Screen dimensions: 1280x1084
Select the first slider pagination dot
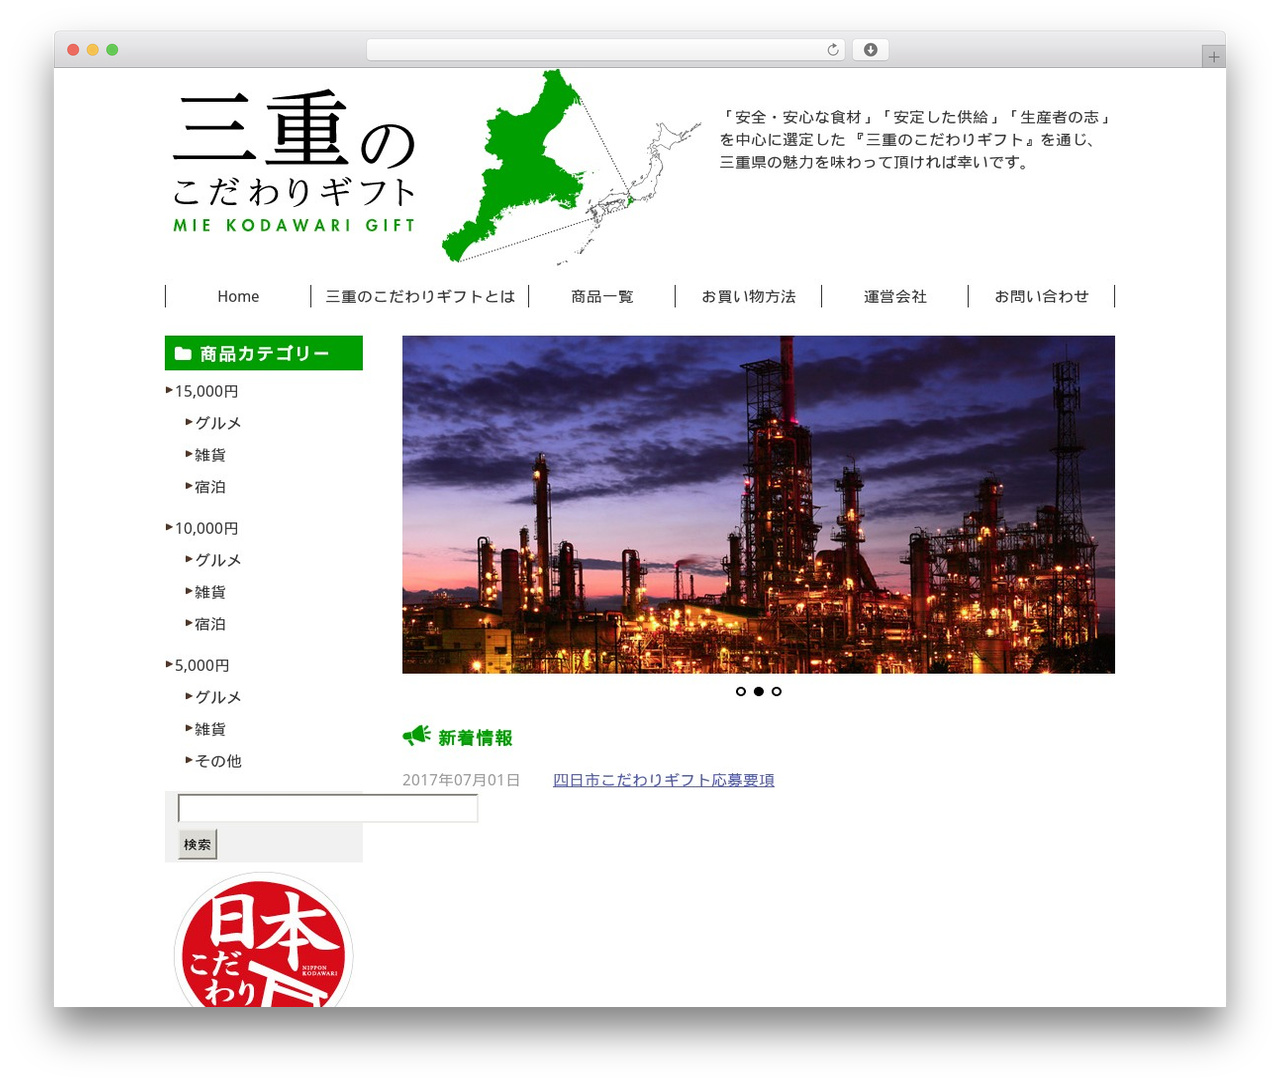click(x=741, y=691)
